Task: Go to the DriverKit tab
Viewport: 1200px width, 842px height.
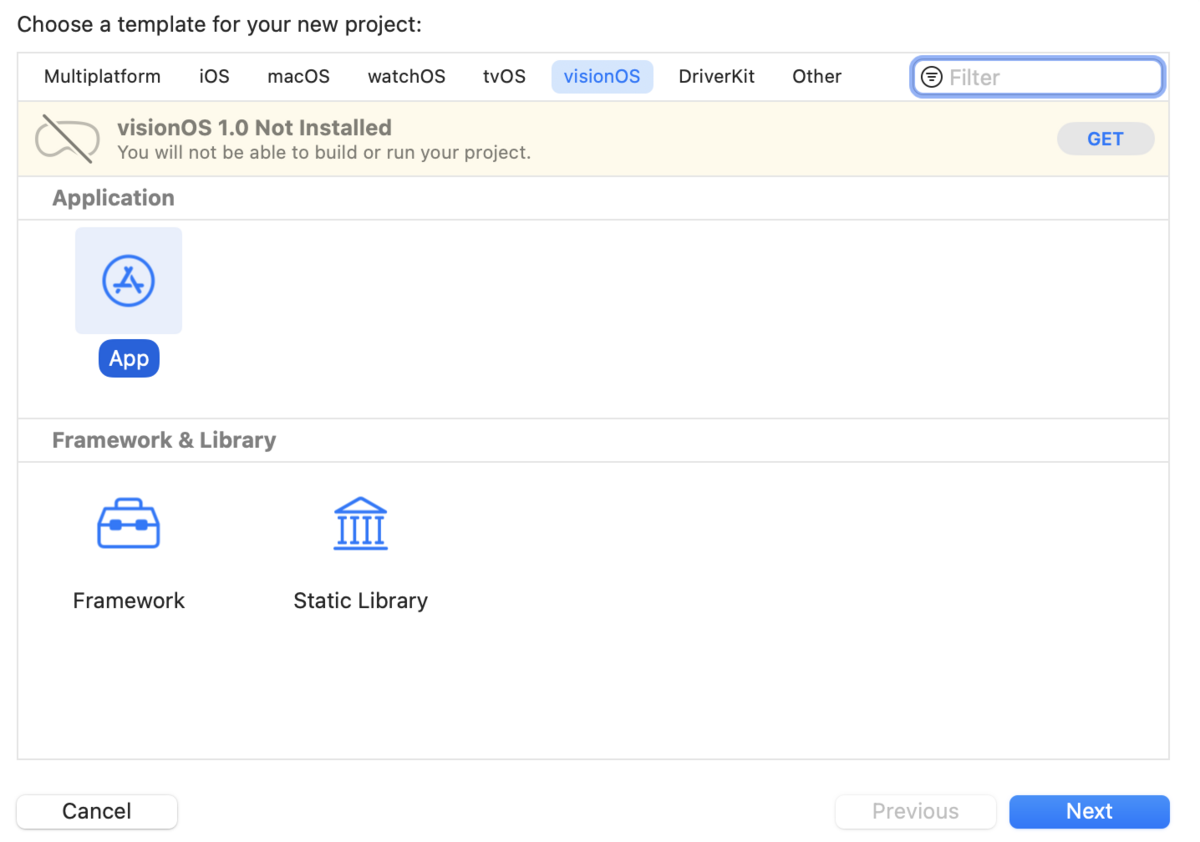Action: pyautogui.click(x=716, y=77)
